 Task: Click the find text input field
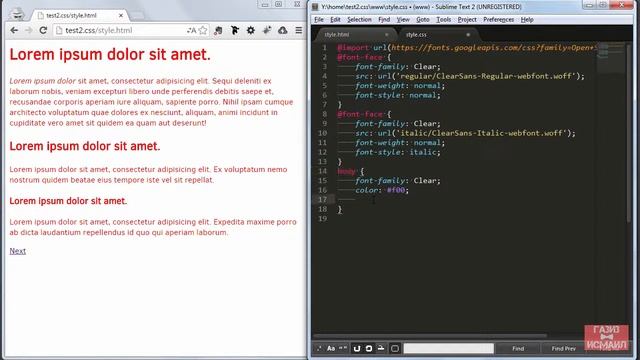point(448,349)
